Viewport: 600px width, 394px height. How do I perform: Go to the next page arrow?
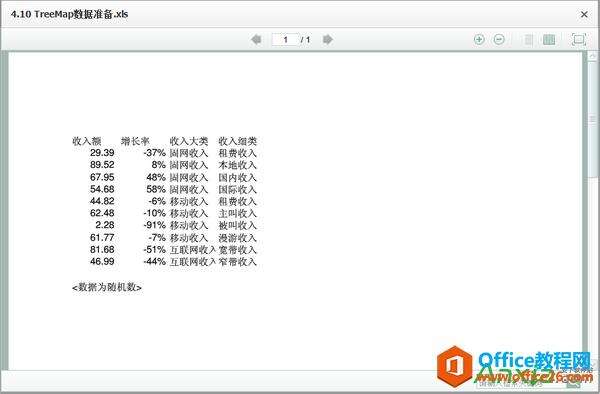(x=328, y=39)
